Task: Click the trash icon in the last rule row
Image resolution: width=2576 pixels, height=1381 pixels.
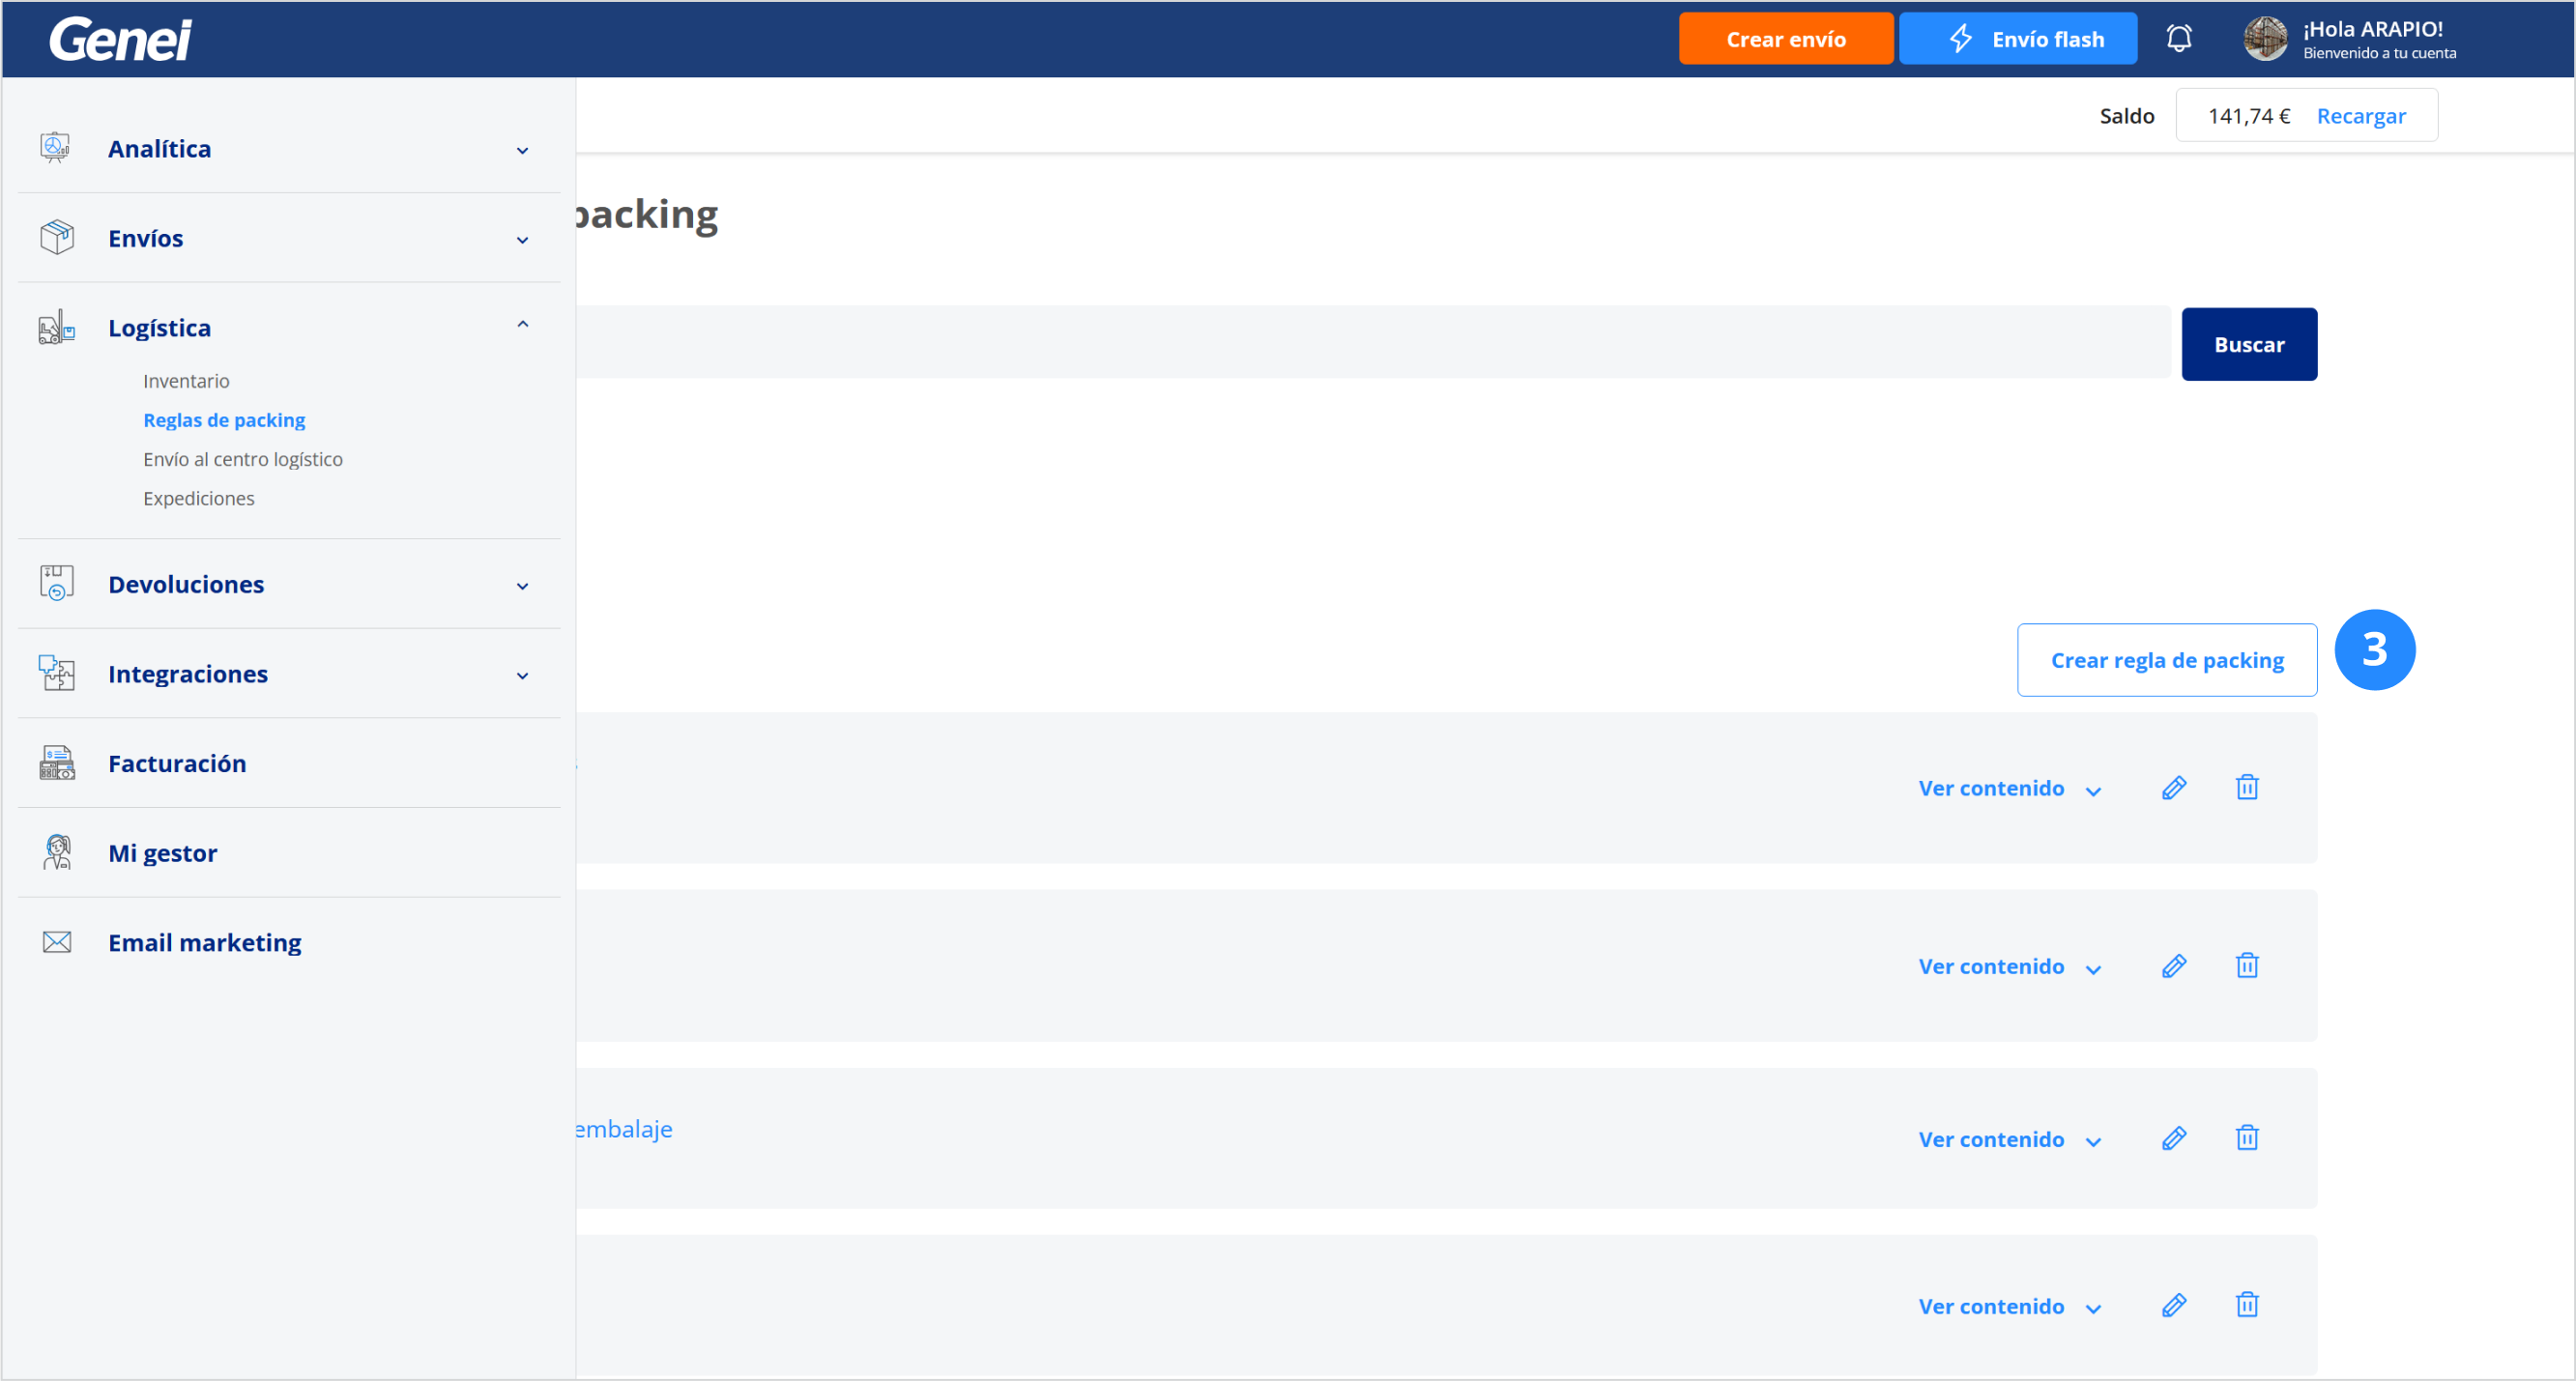Action: [2246, 1306]
